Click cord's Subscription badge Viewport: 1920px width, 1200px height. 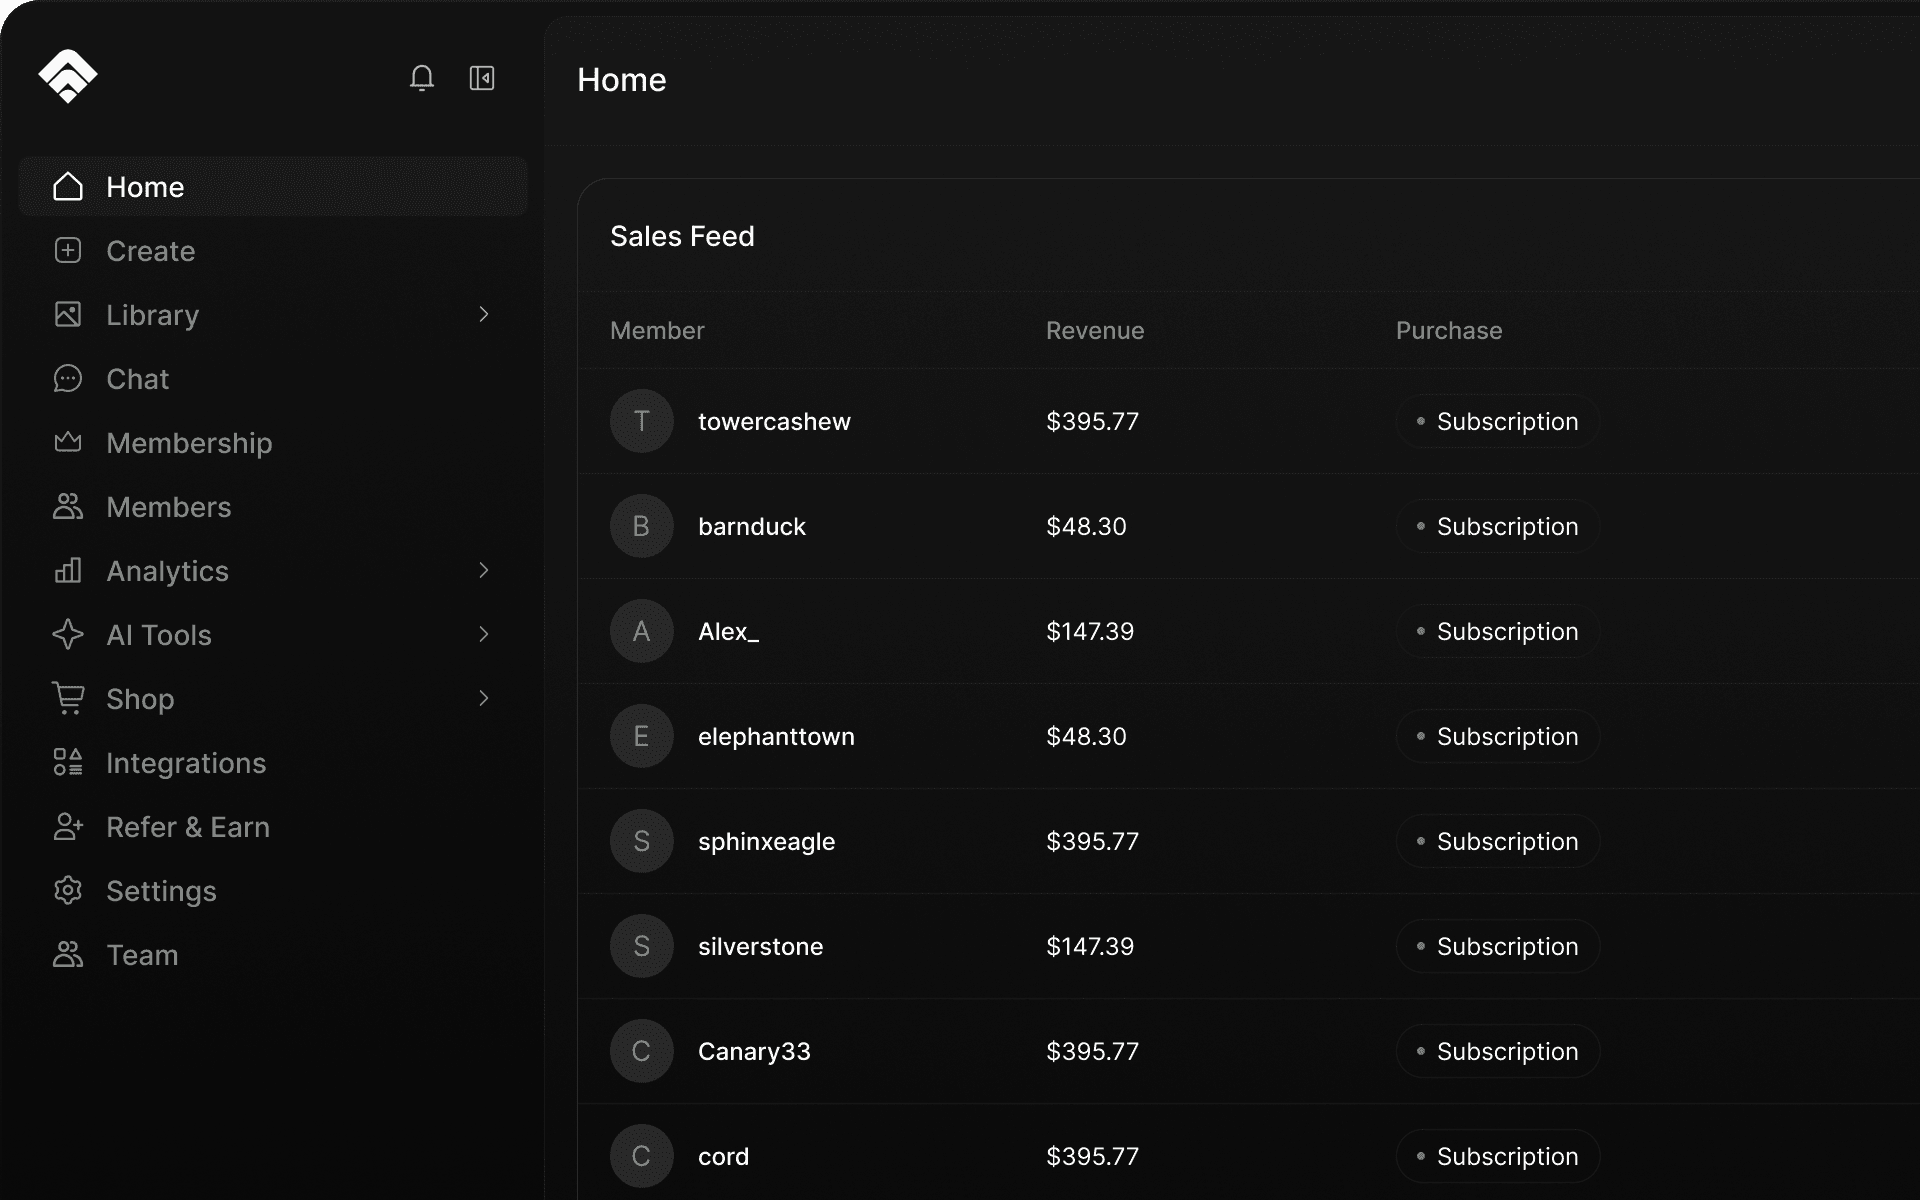coord(1497,1156)
